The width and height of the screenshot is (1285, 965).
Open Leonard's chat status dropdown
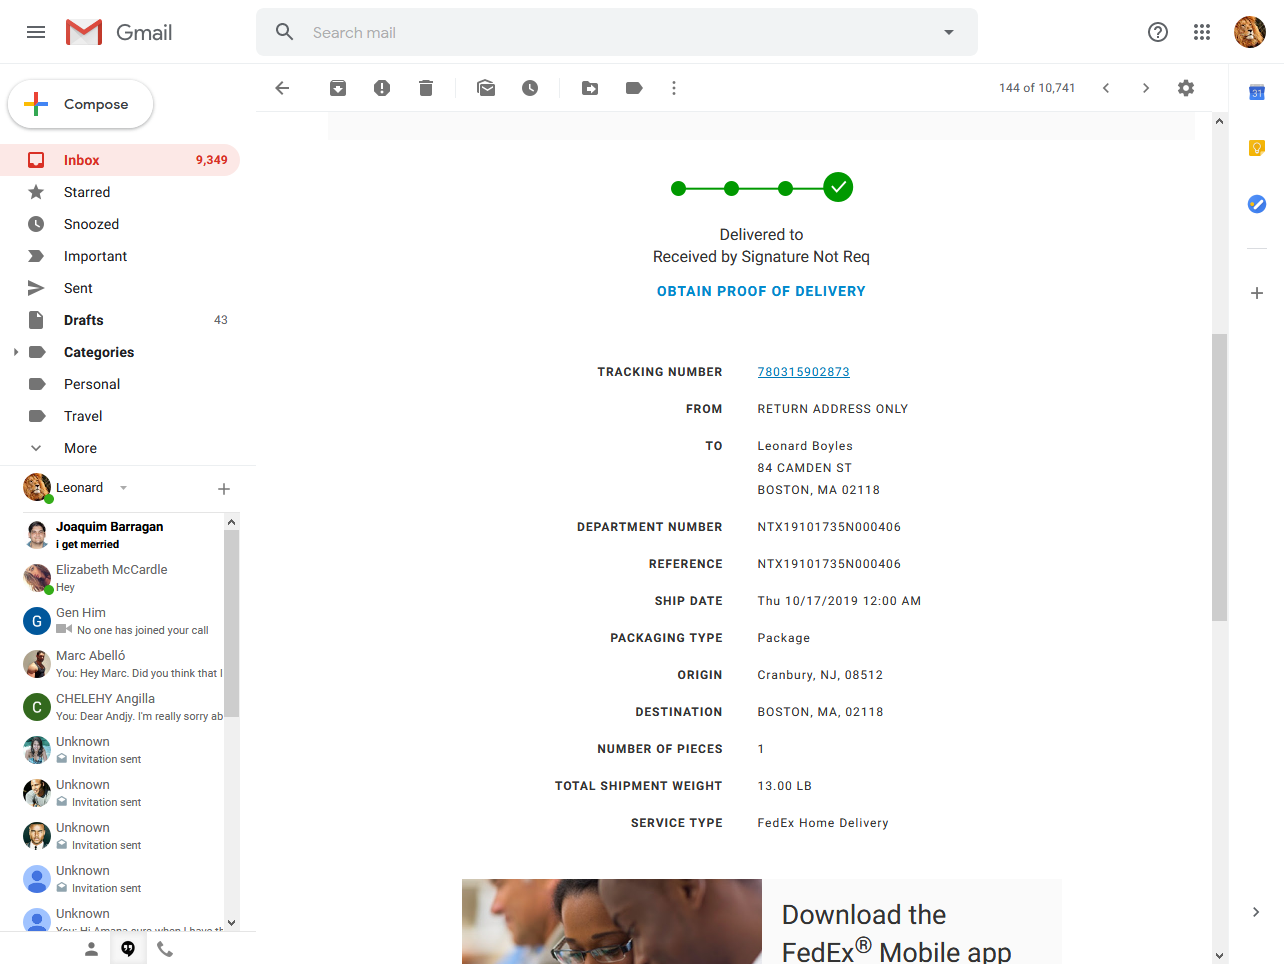click(124, 488)
